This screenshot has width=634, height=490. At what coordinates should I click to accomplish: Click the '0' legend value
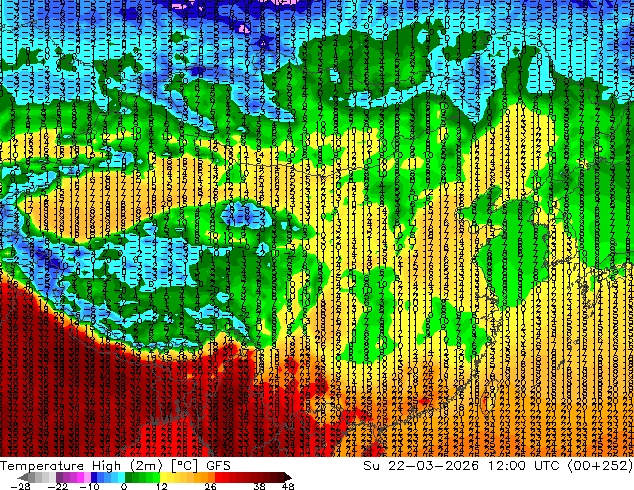click(124, 486)
